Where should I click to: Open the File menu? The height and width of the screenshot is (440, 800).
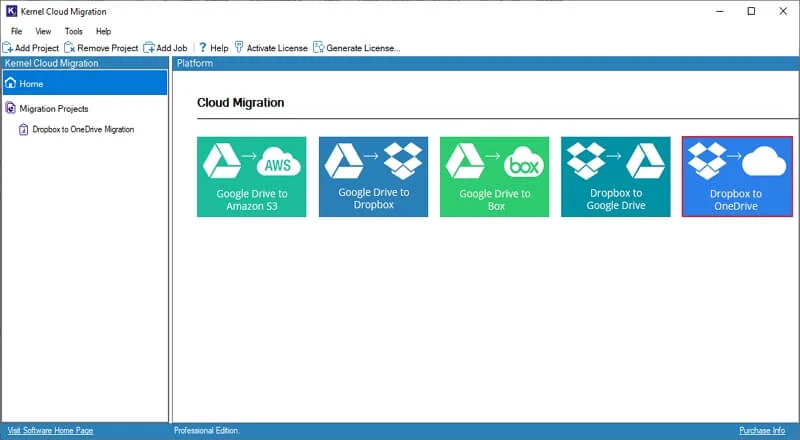click(16, 31)
